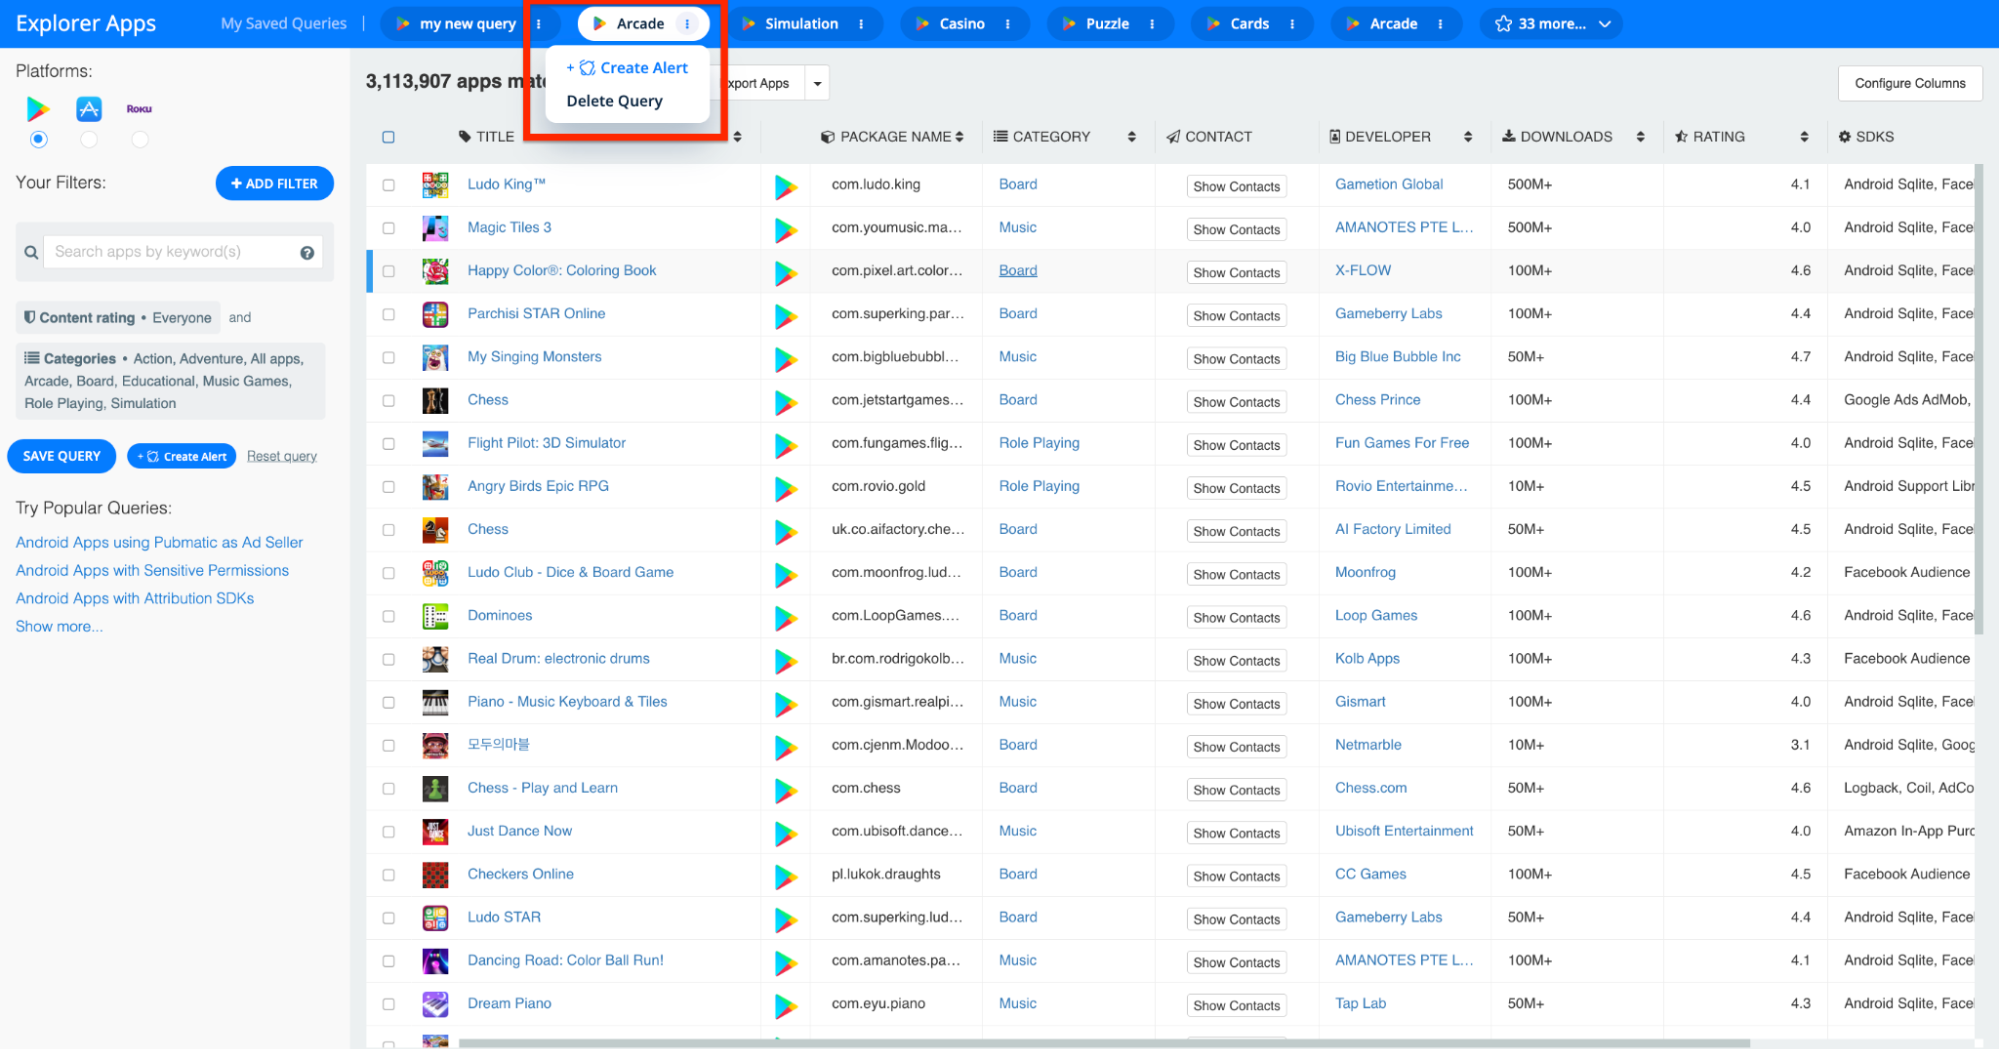Click the magnifier icon beside keyword search
Viewport: 1999px width, 1050px height.
(31, 253)
